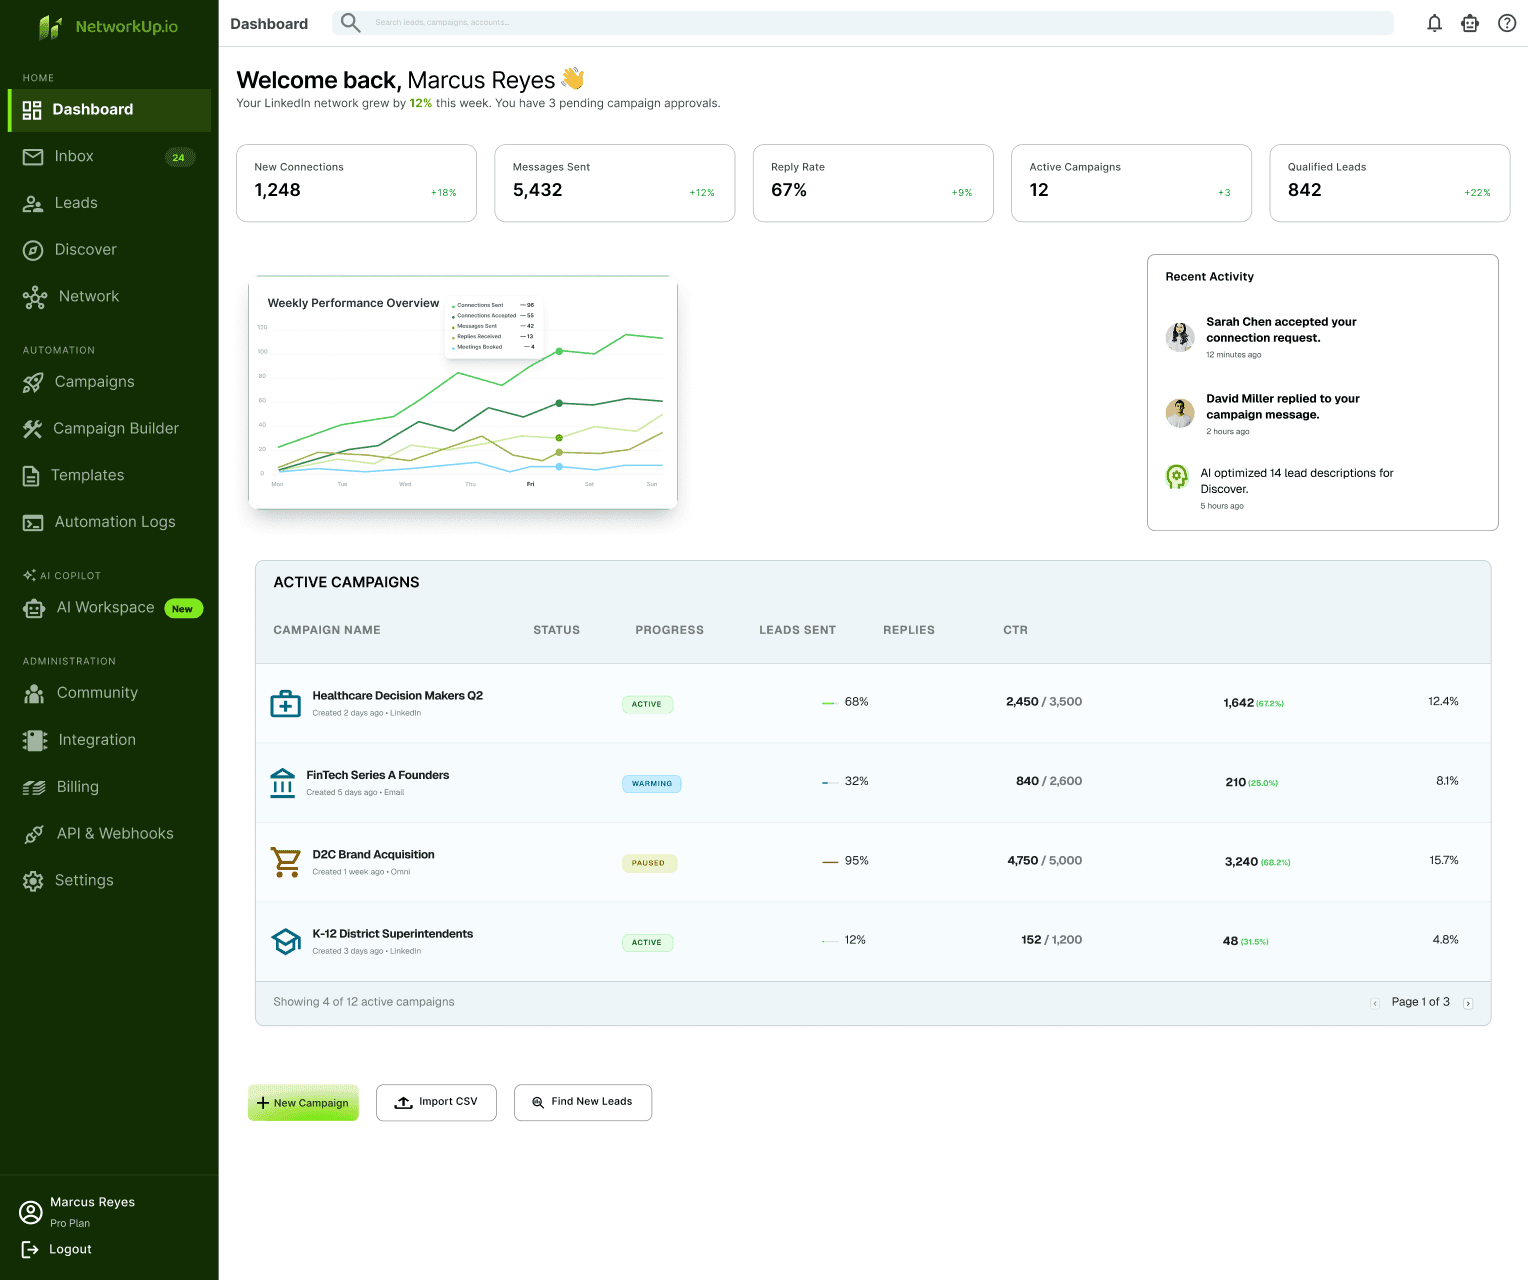This screenshot has width=1528, height=1280.
Task: Click Marcus Reyes profile icon in sidebar
Action: click(x=31, y=1212)
